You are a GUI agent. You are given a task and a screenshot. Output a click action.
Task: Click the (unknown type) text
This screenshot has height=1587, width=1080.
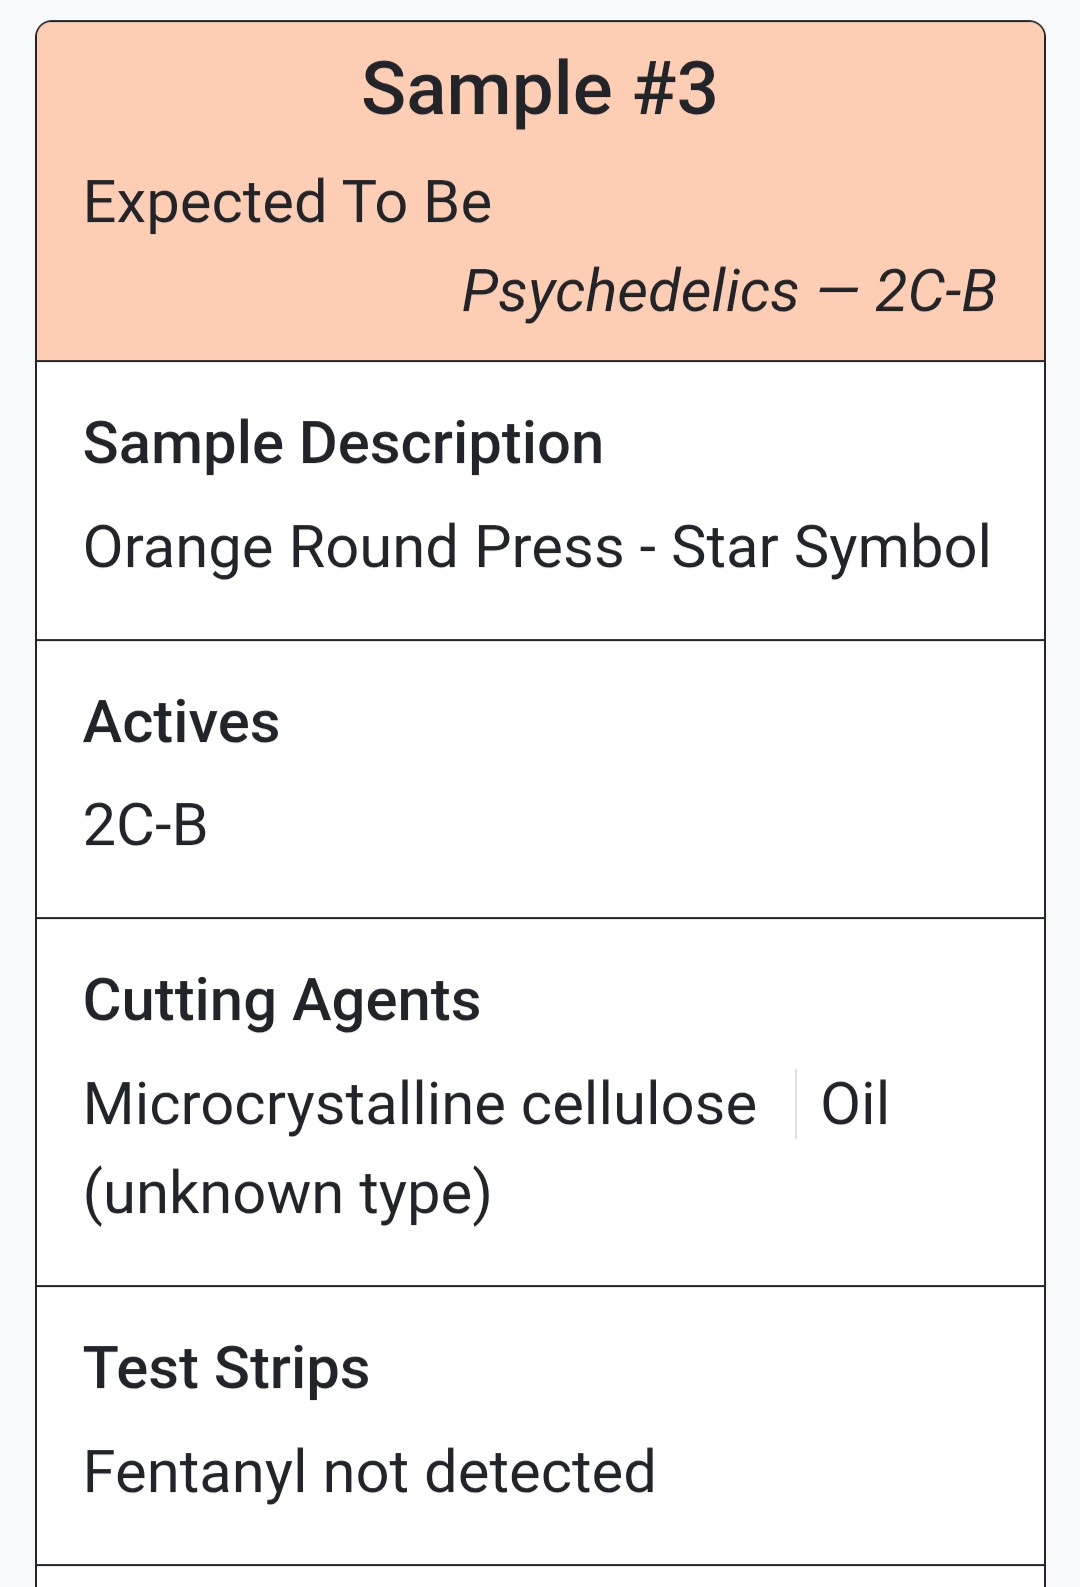coord(288,1194)
